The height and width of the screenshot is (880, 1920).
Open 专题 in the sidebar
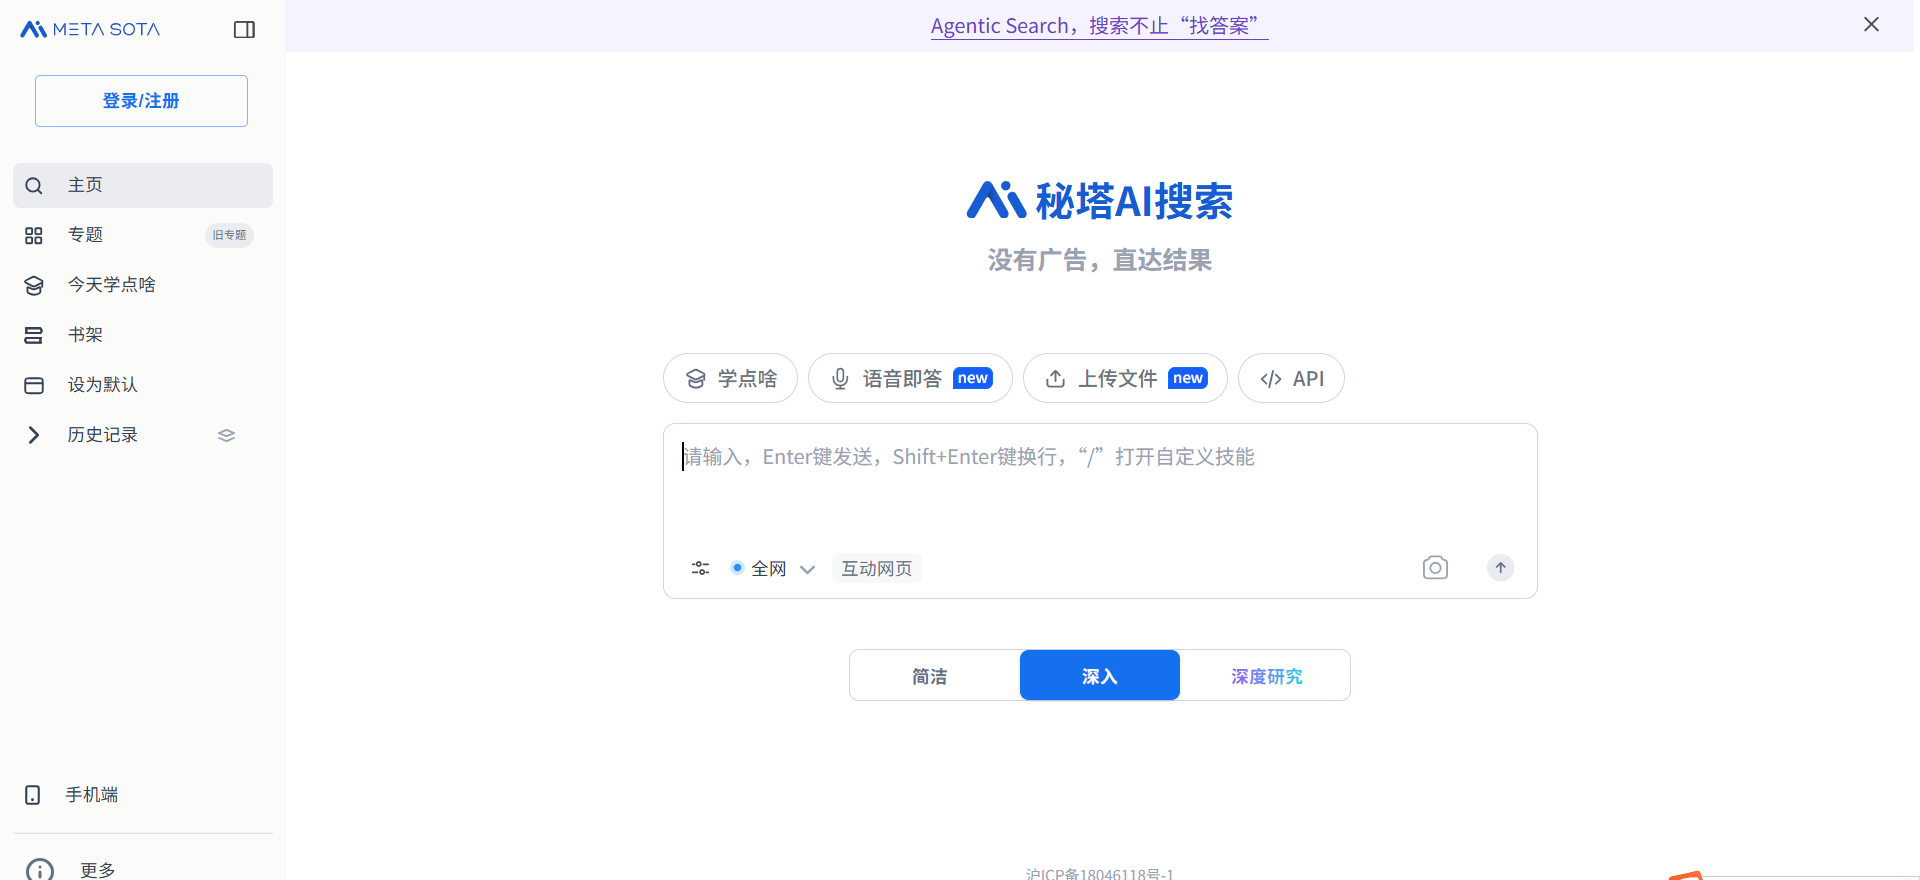[86, 235]
